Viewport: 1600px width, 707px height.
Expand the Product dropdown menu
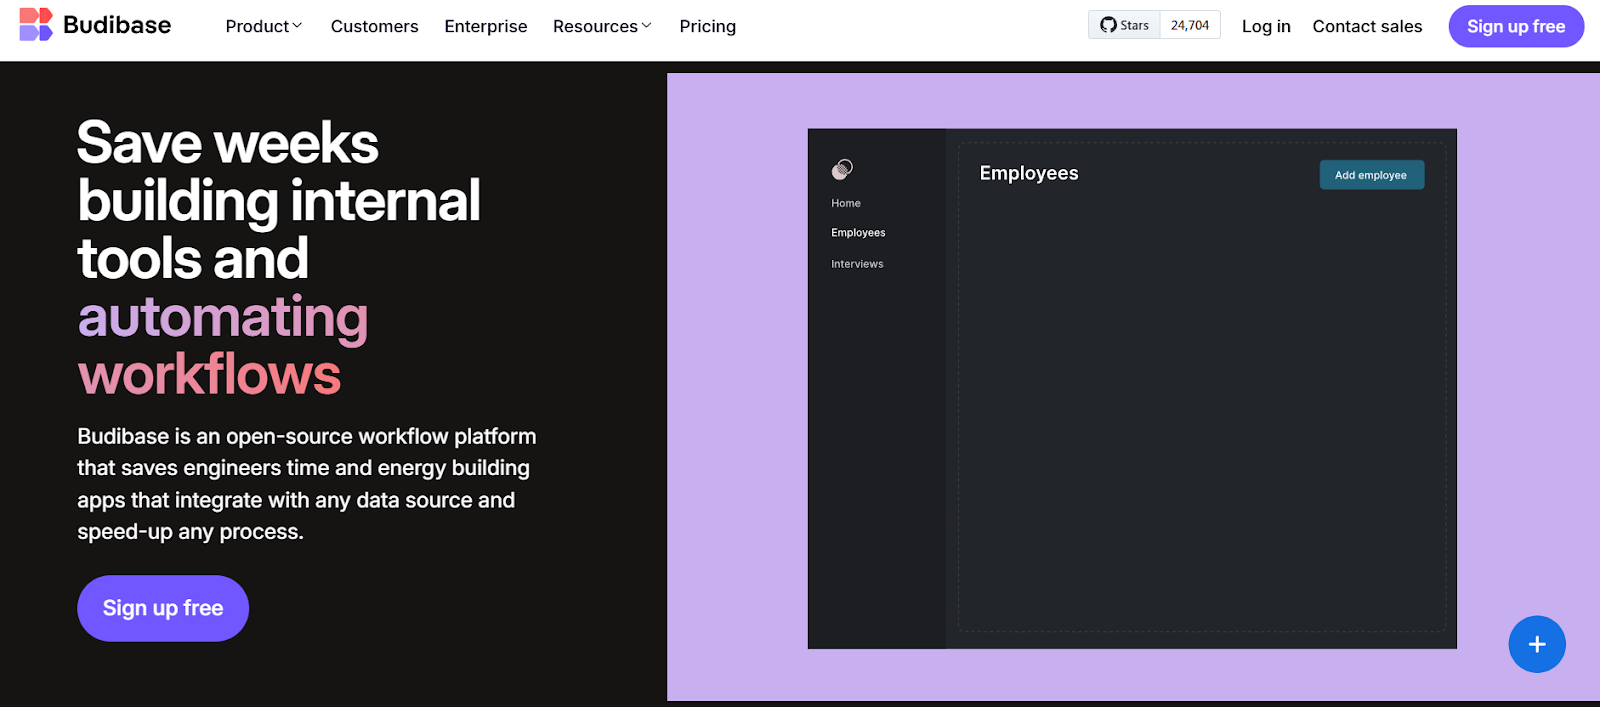pyautogui.click(x=263, y=27)
